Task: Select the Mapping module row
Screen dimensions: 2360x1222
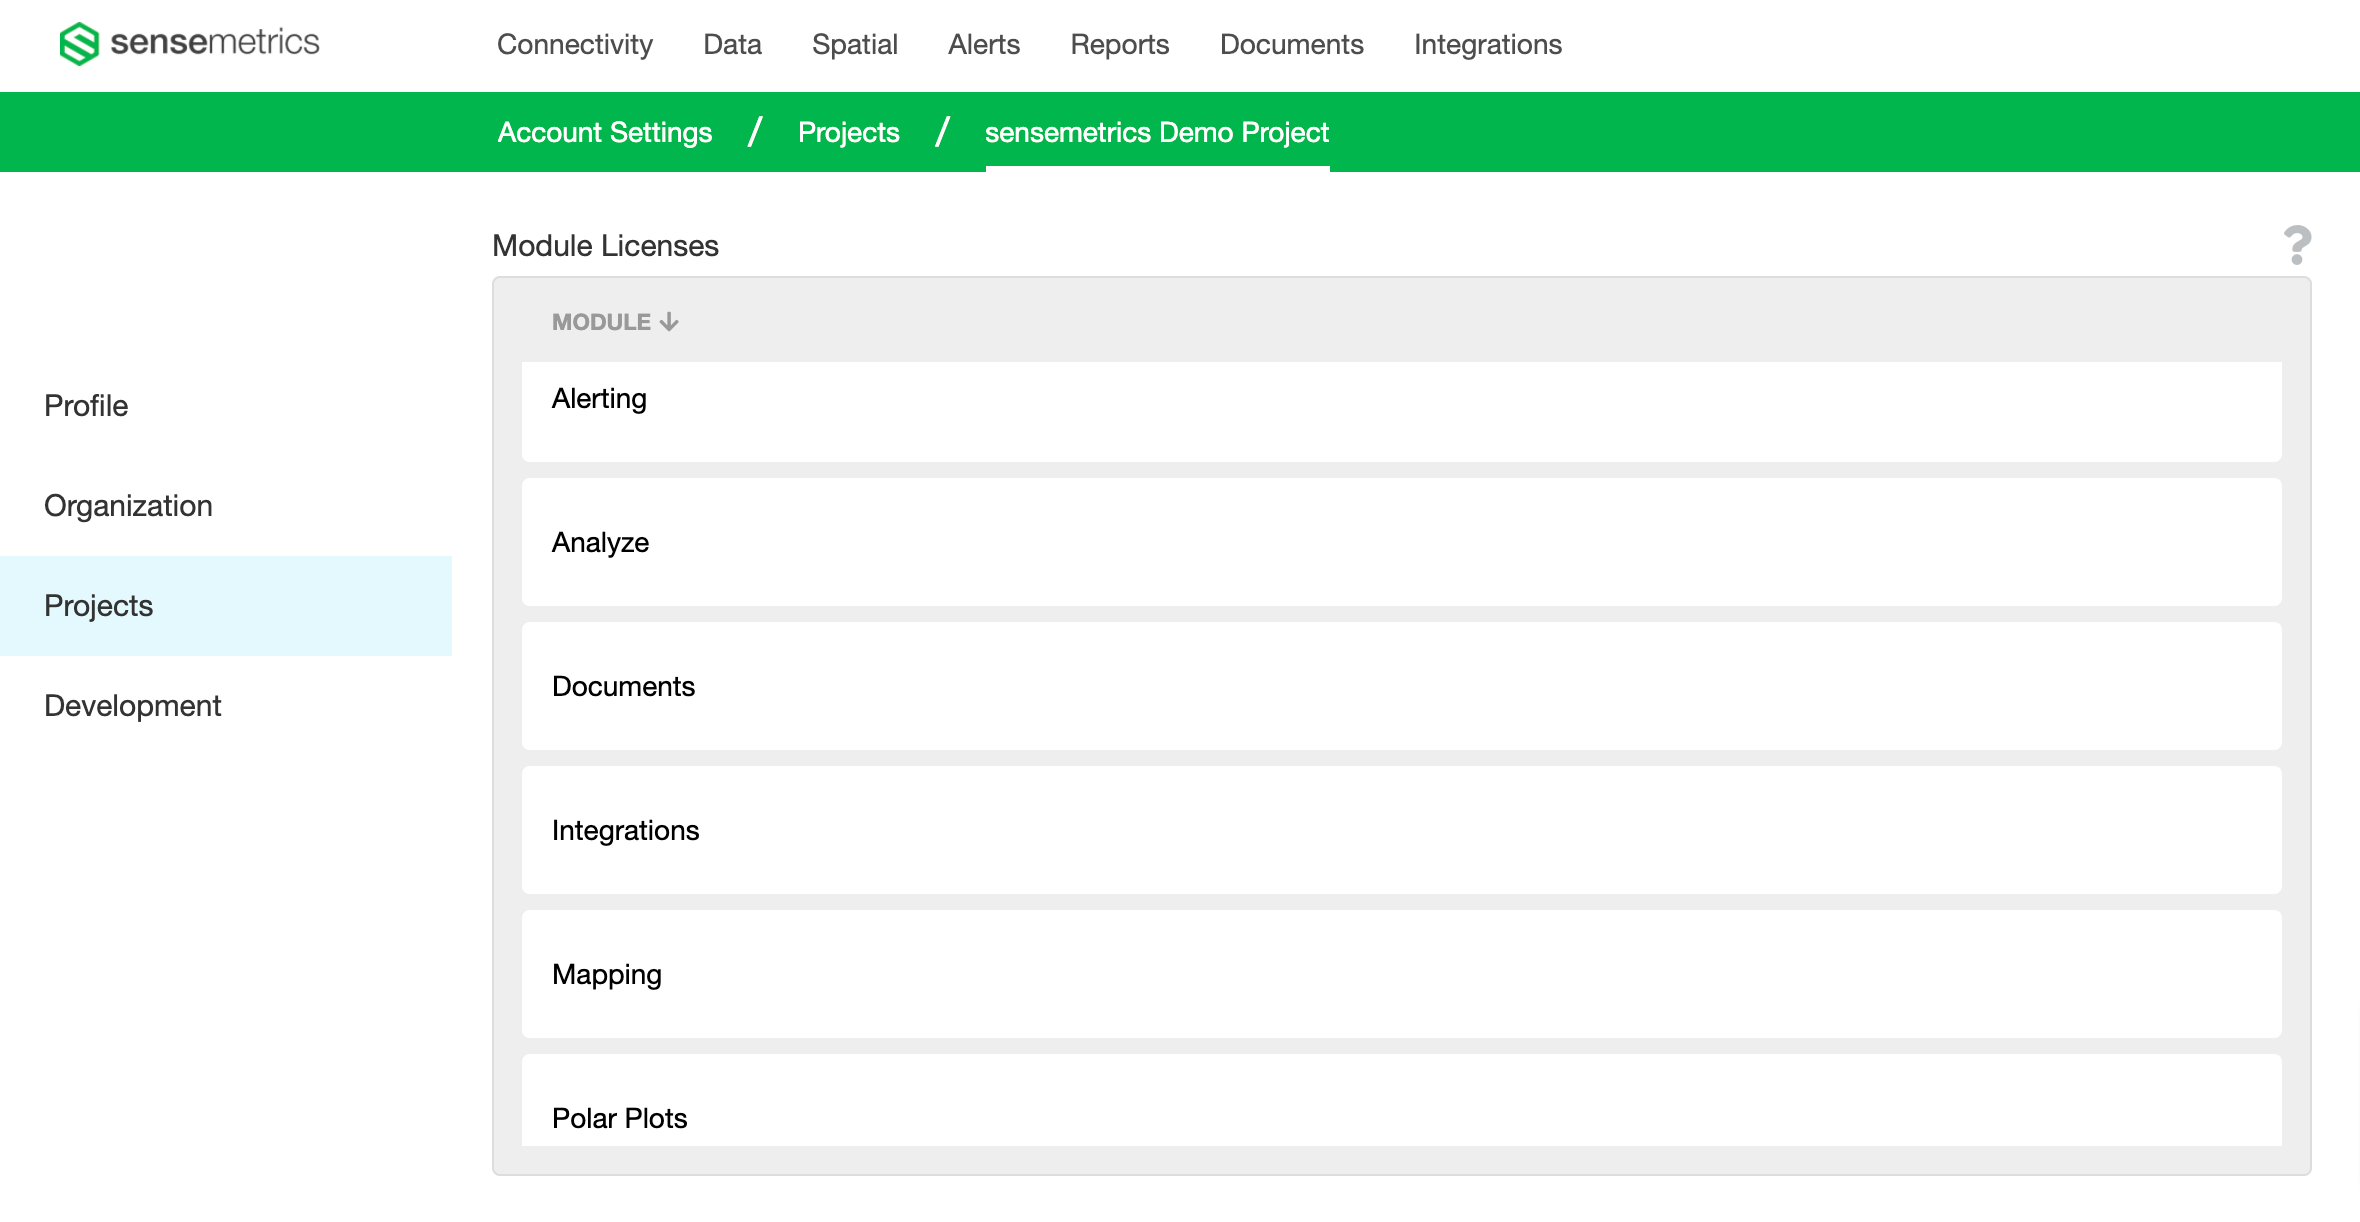Action: [1402, 974]
